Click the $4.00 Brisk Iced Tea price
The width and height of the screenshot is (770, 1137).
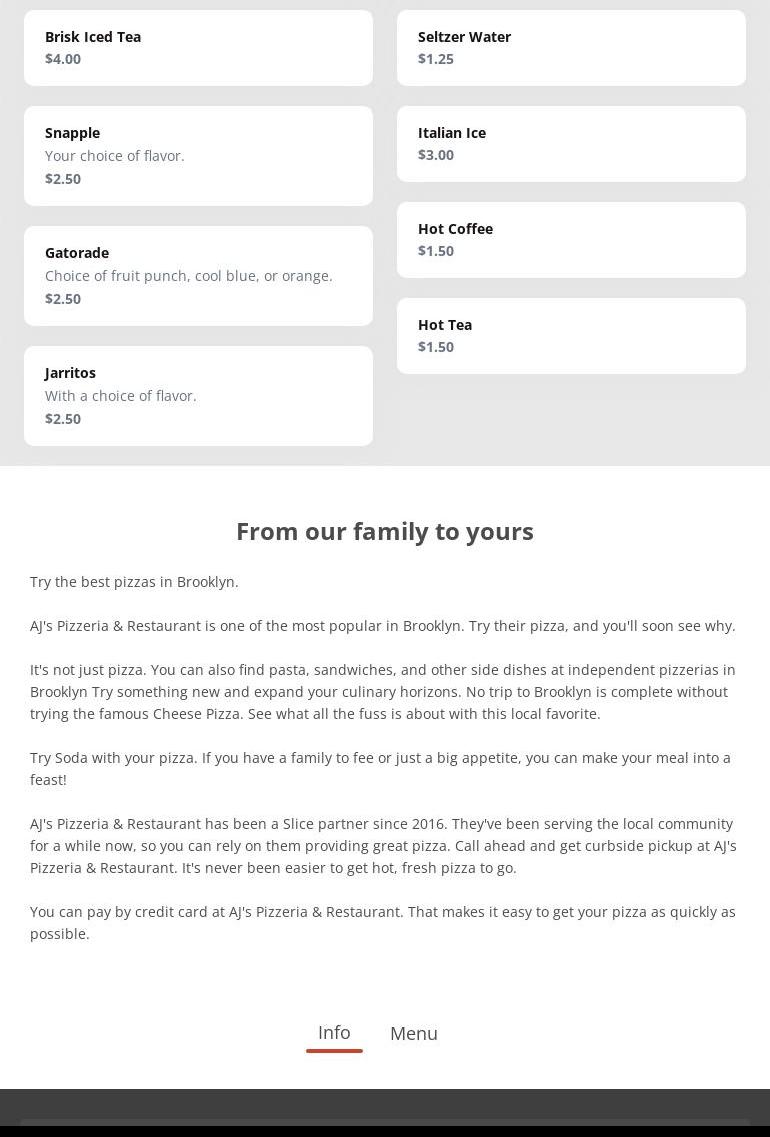pyautogui.click(x=63, y=59)
